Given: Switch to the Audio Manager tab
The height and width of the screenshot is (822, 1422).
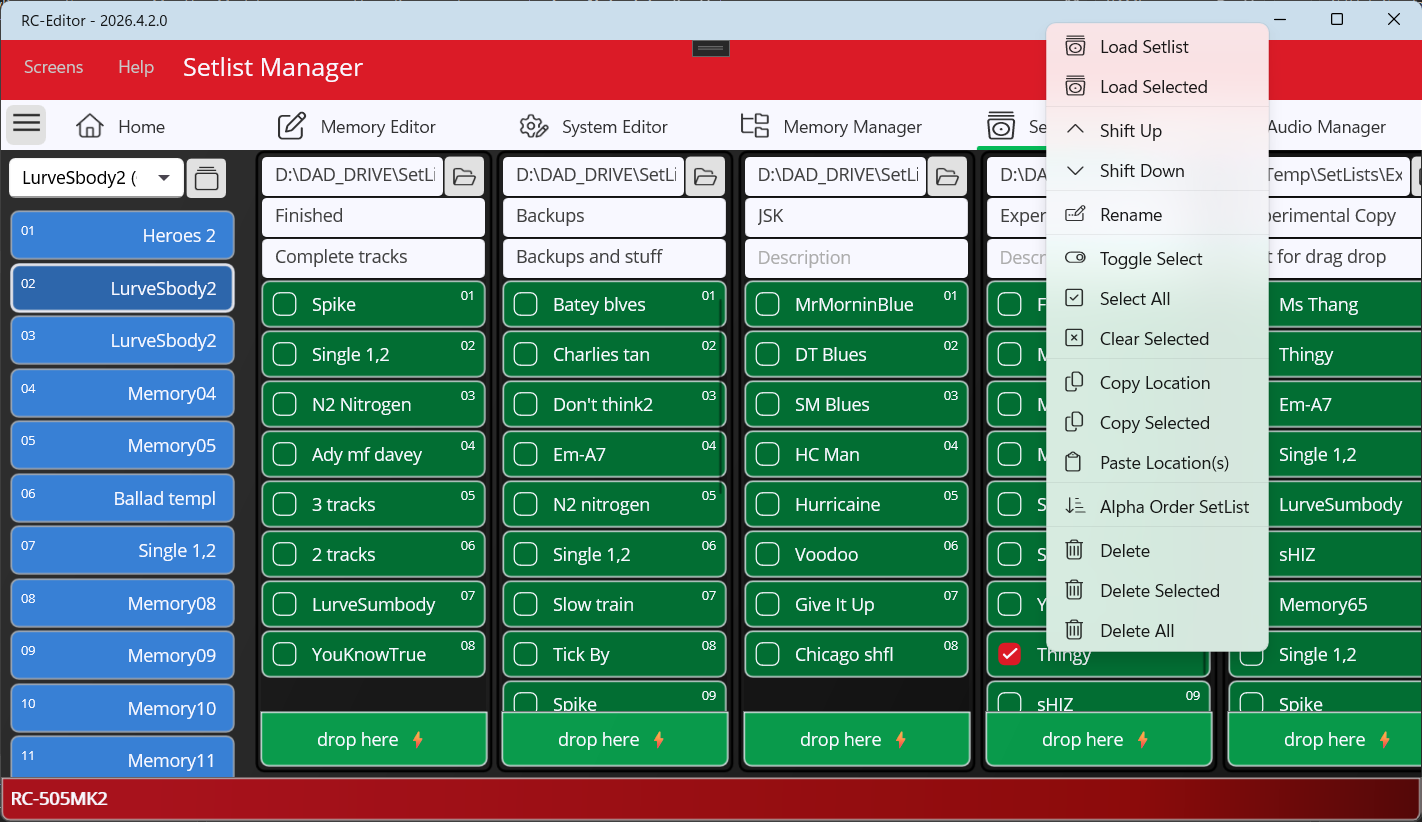Looking at the screenshot, I should point(1326,127).
